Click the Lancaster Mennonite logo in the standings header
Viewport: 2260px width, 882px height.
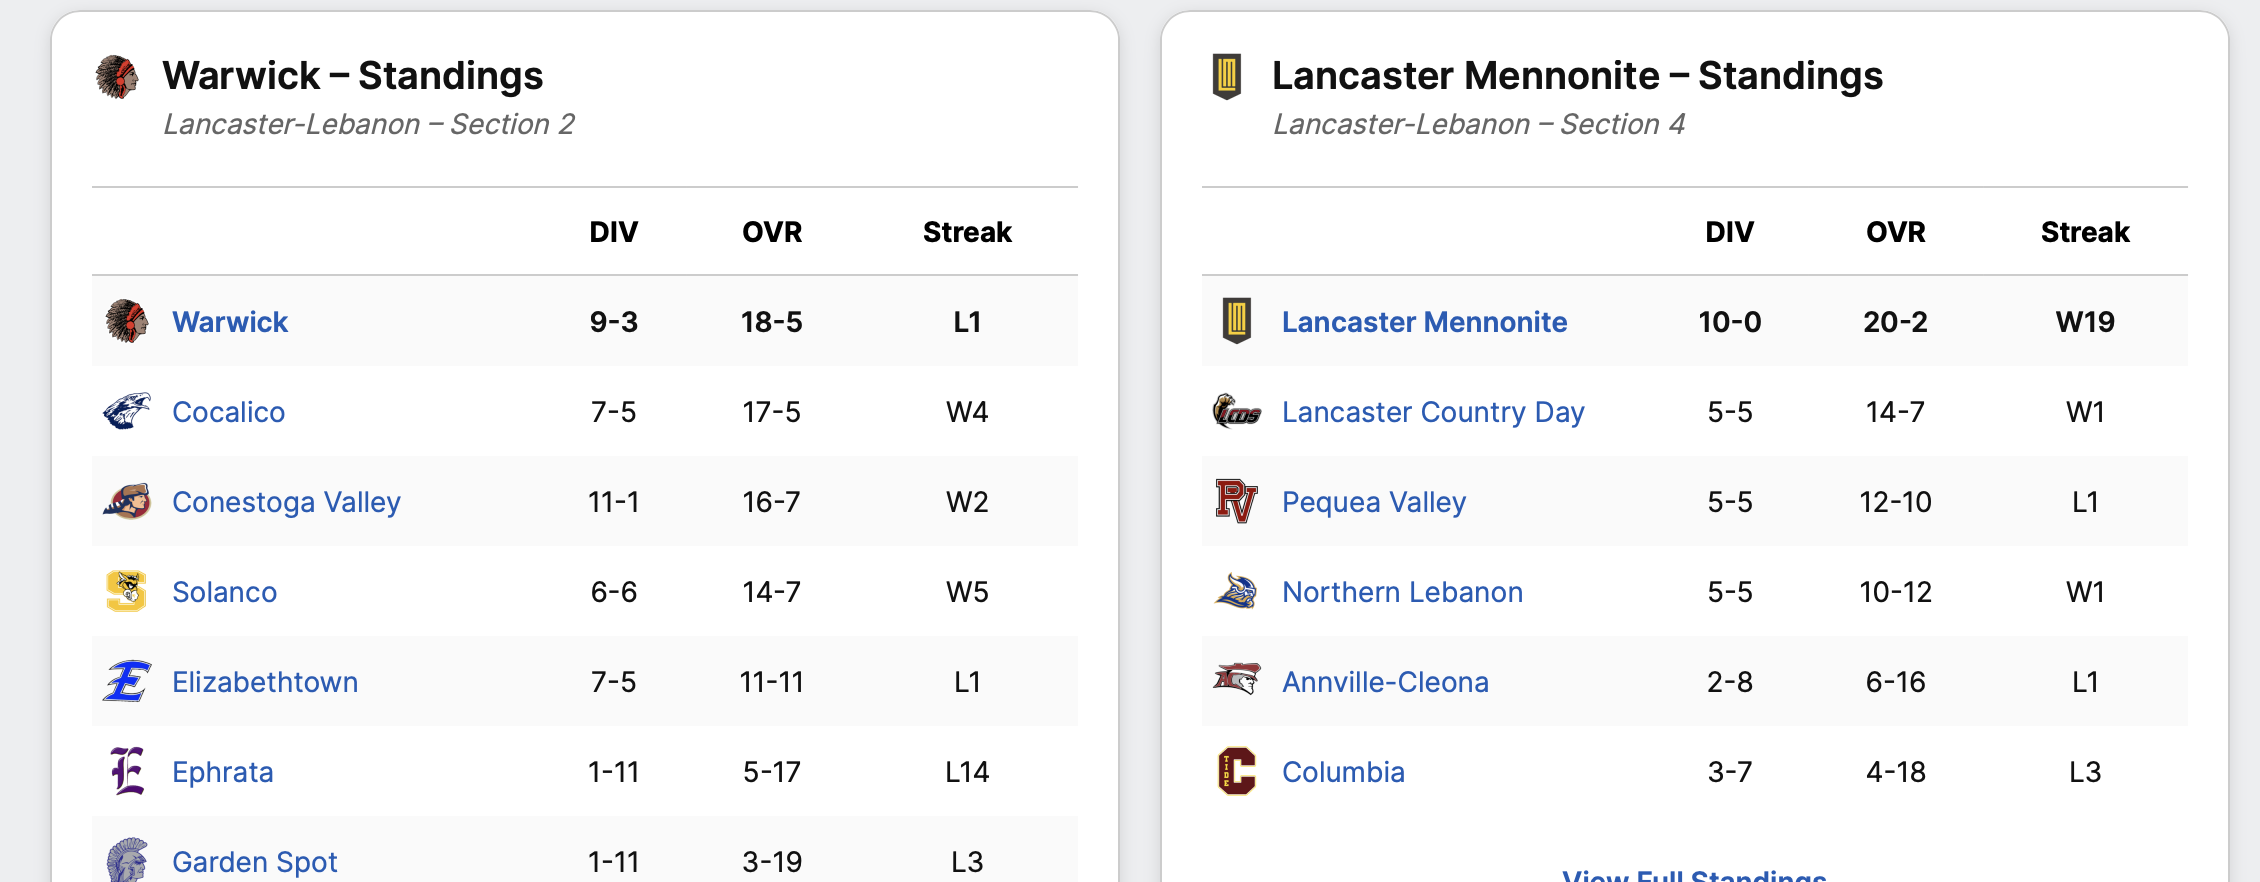pyautogui.click(x=1227, y=77)
